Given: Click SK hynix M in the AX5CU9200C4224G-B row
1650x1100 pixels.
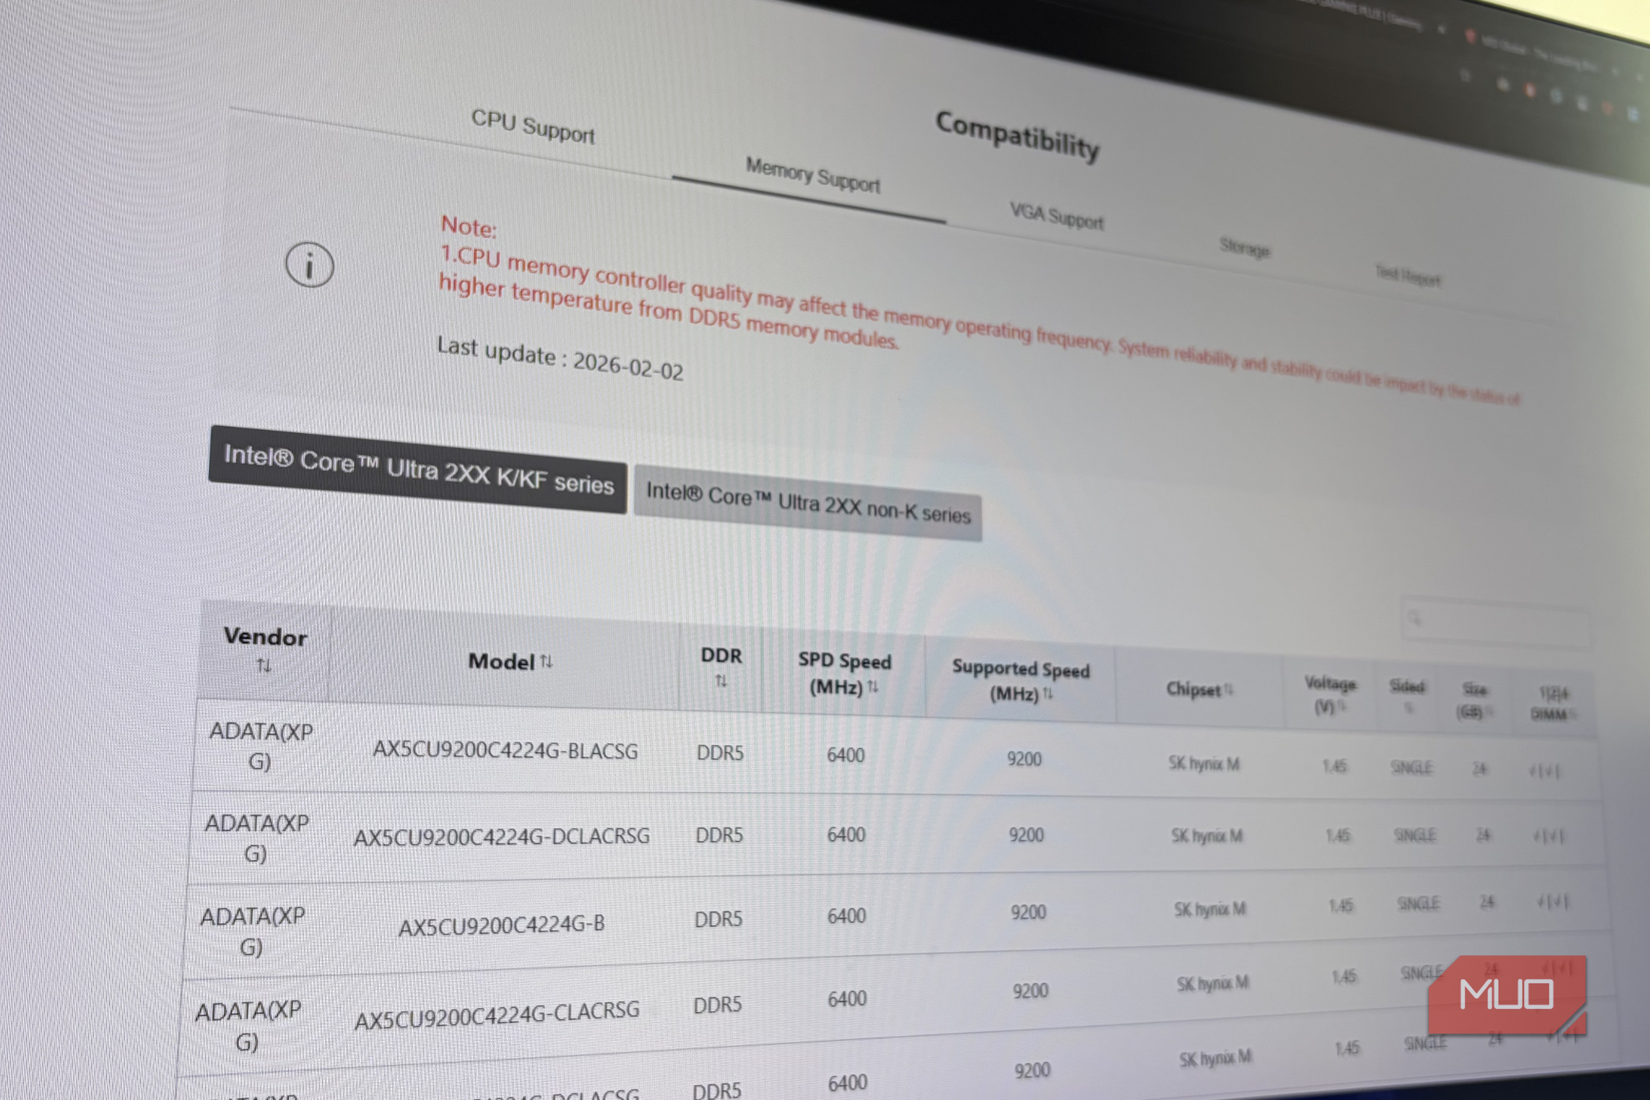Looking at the screenshot, I should coord(1210,909).
